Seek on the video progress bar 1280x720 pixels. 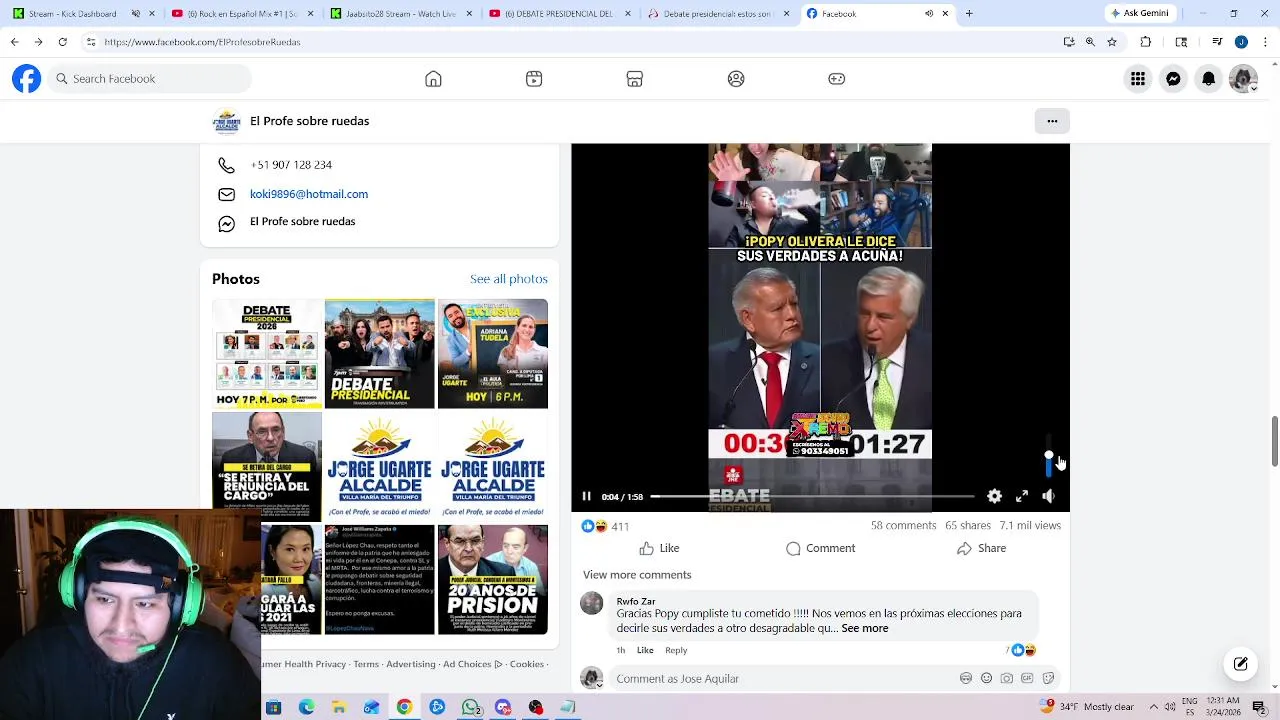tap(812, 496)
